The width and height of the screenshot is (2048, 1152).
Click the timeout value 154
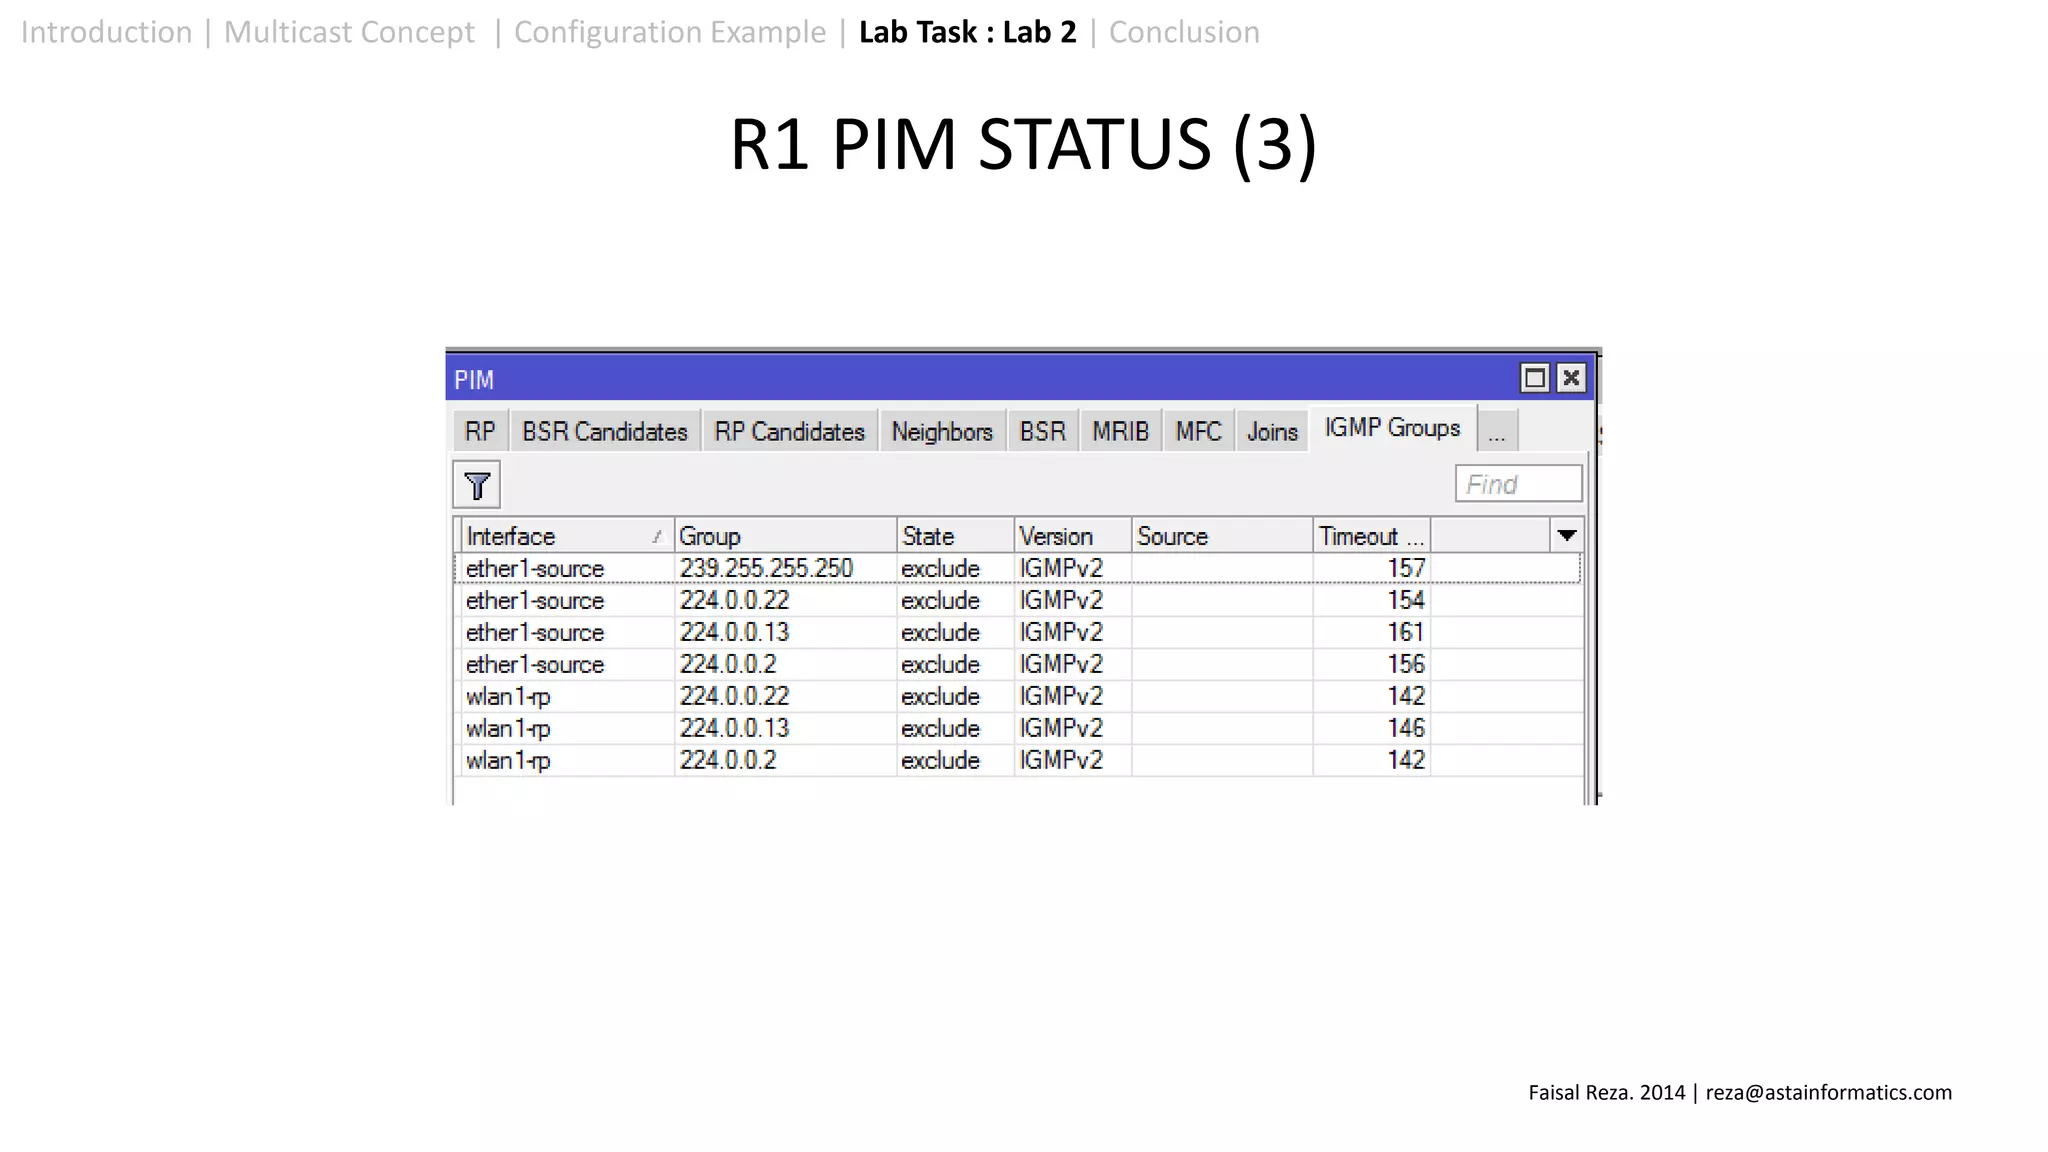pos(1406,600)
